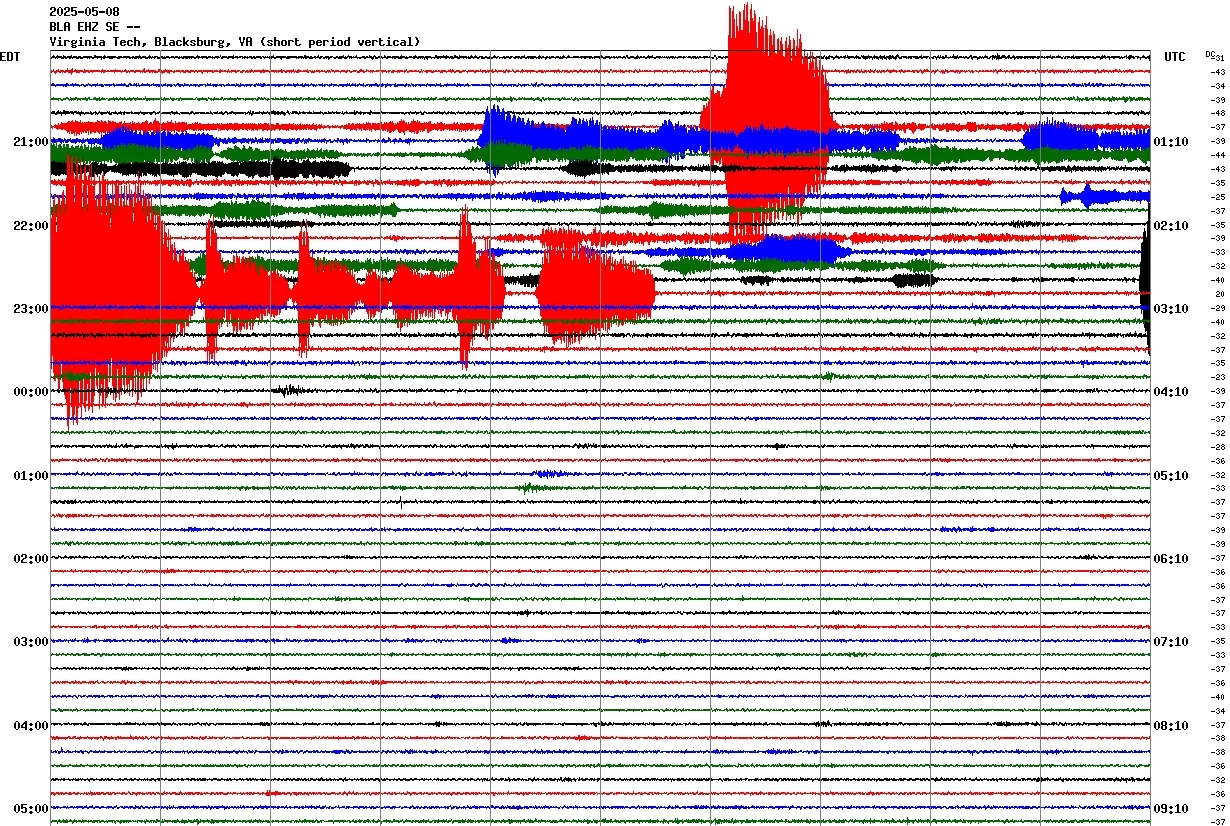Click the 2025-05-08 date header

[84, 12]
